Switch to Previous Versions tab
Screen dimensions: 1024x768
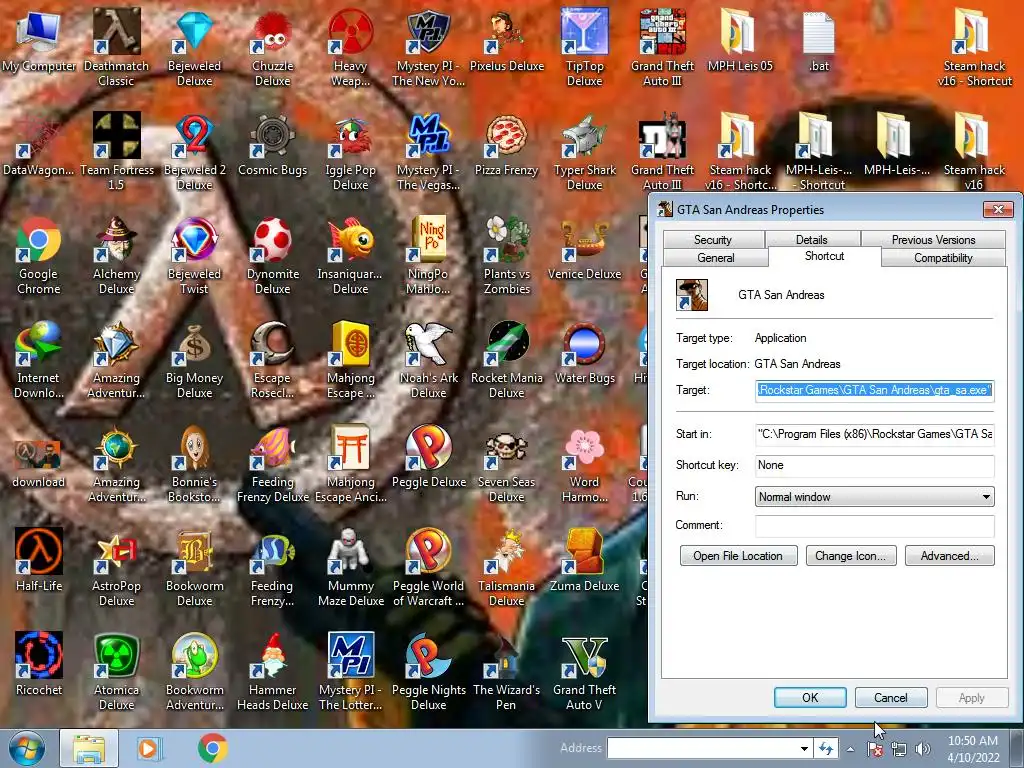933,240
